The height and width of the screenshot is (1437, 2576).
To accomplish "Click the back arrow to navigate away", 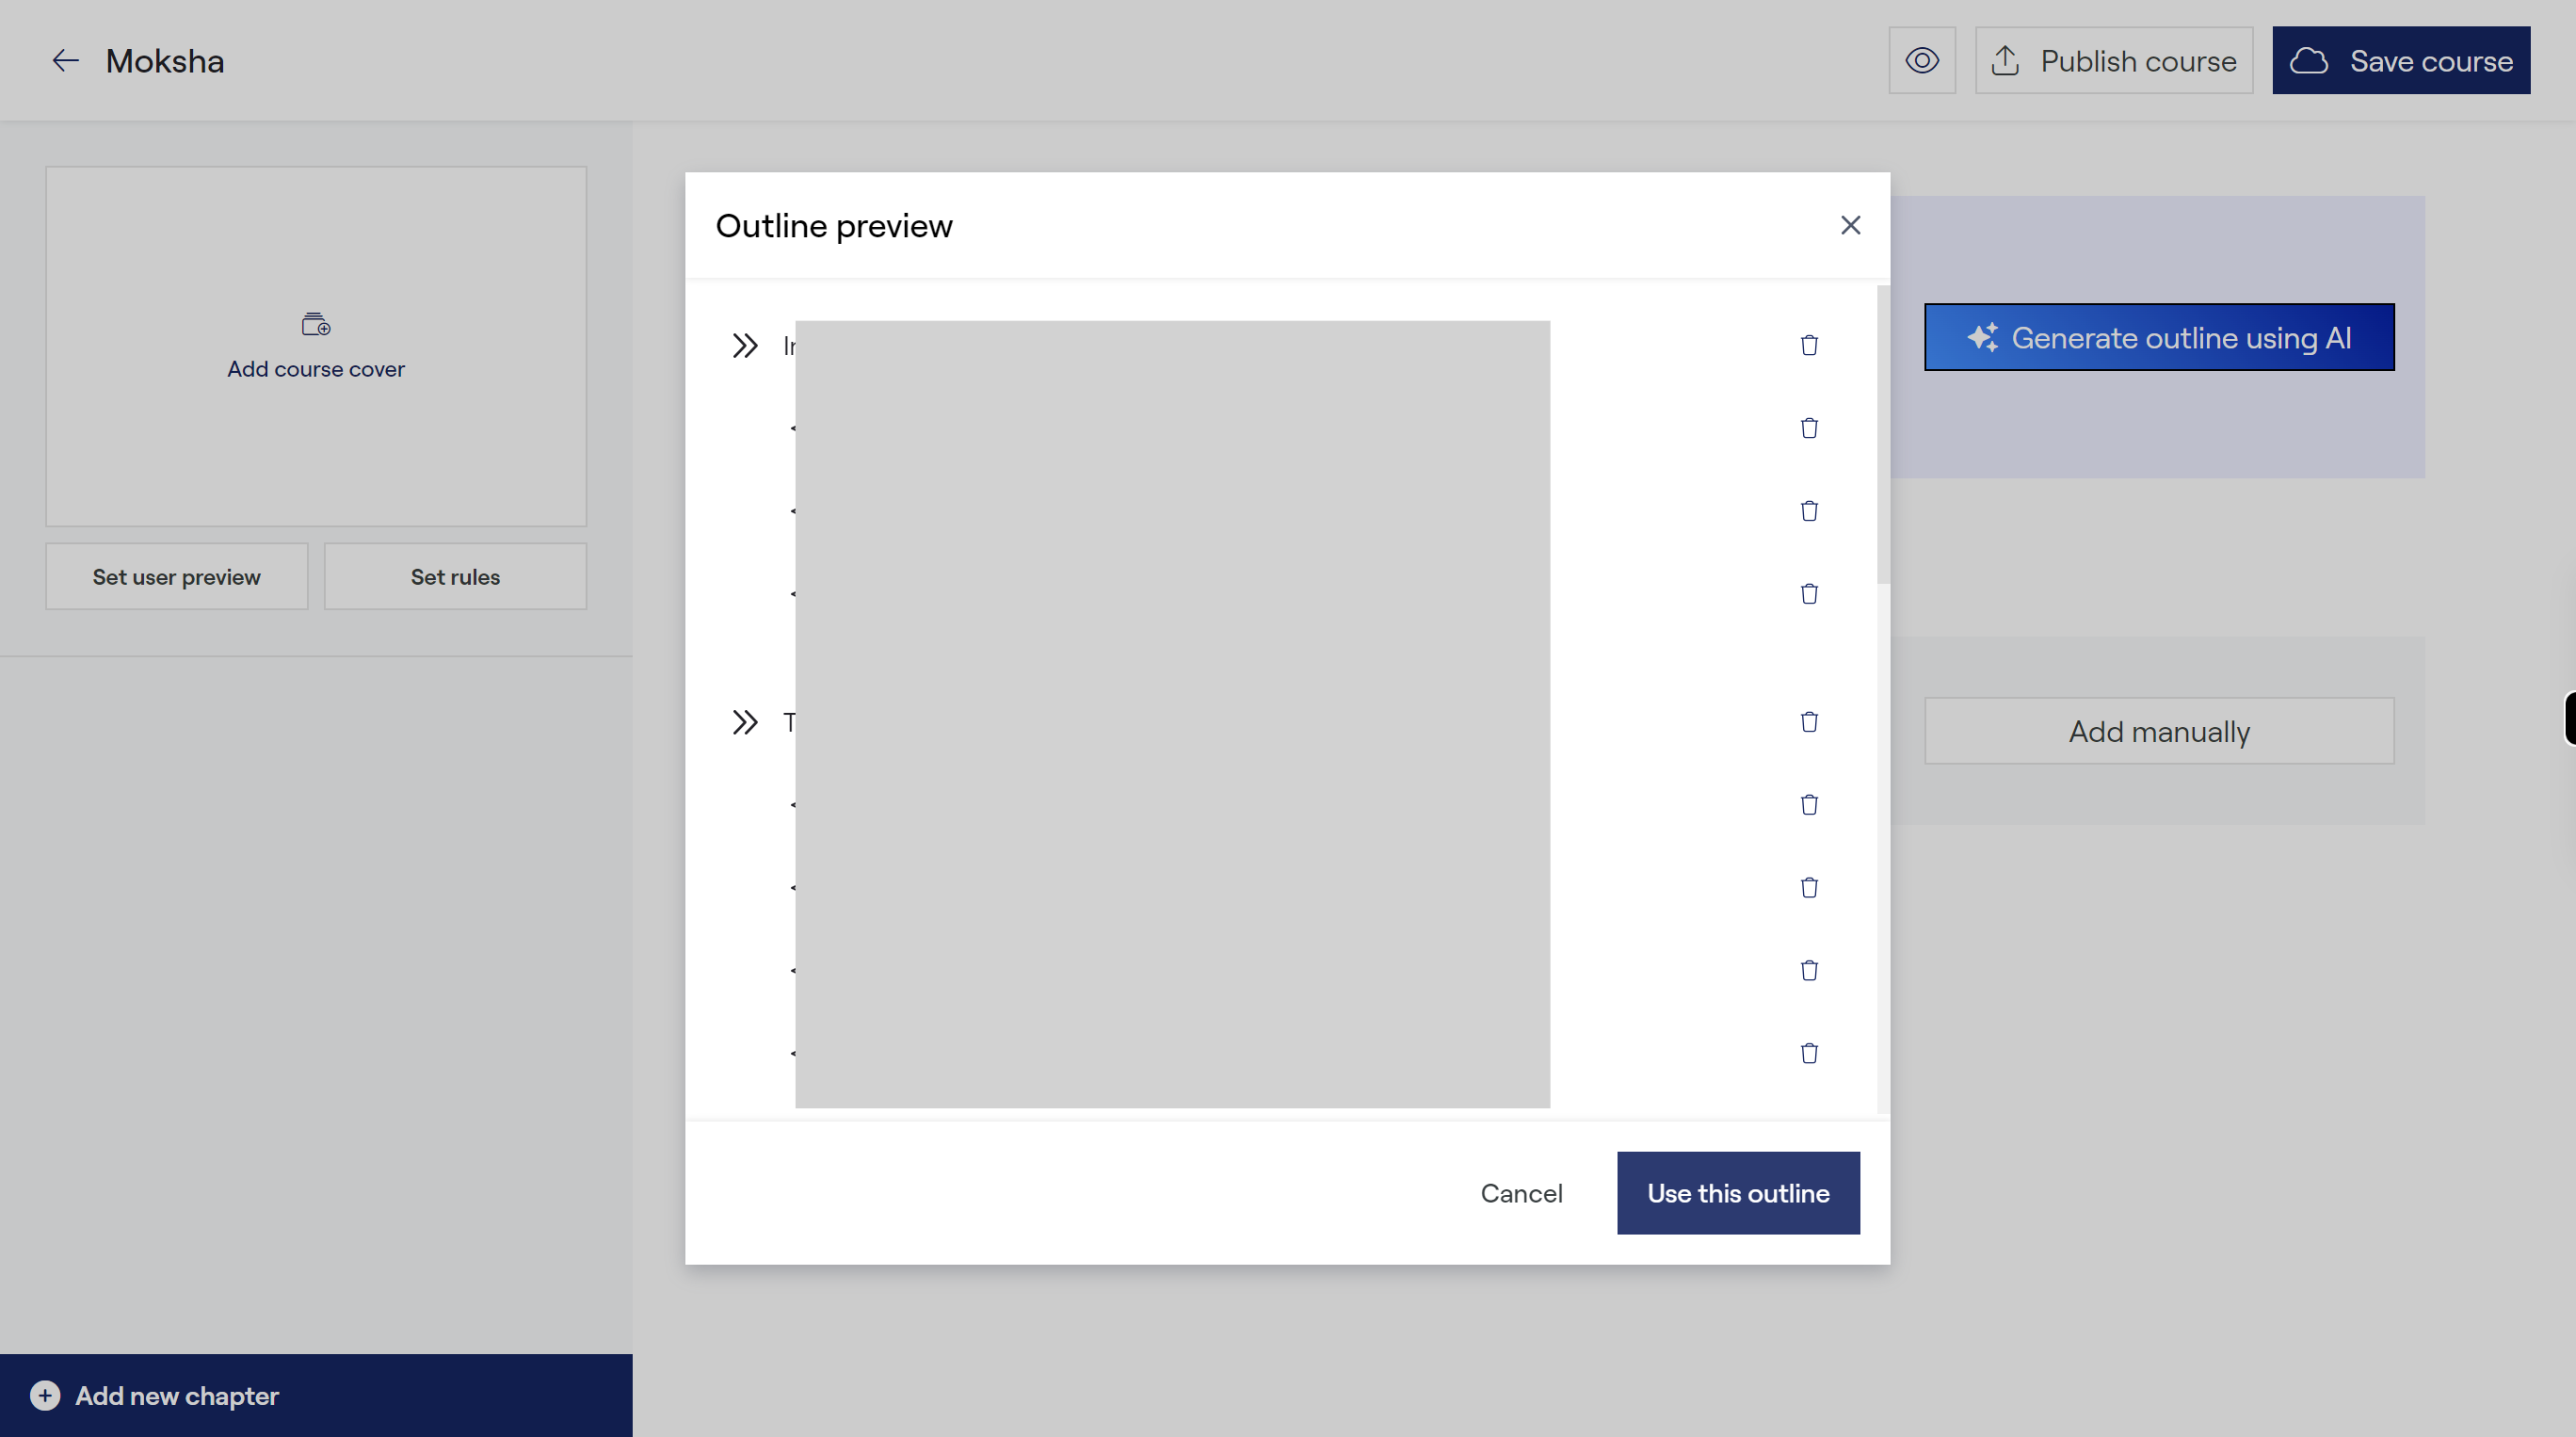I will (x=64, y=60).
